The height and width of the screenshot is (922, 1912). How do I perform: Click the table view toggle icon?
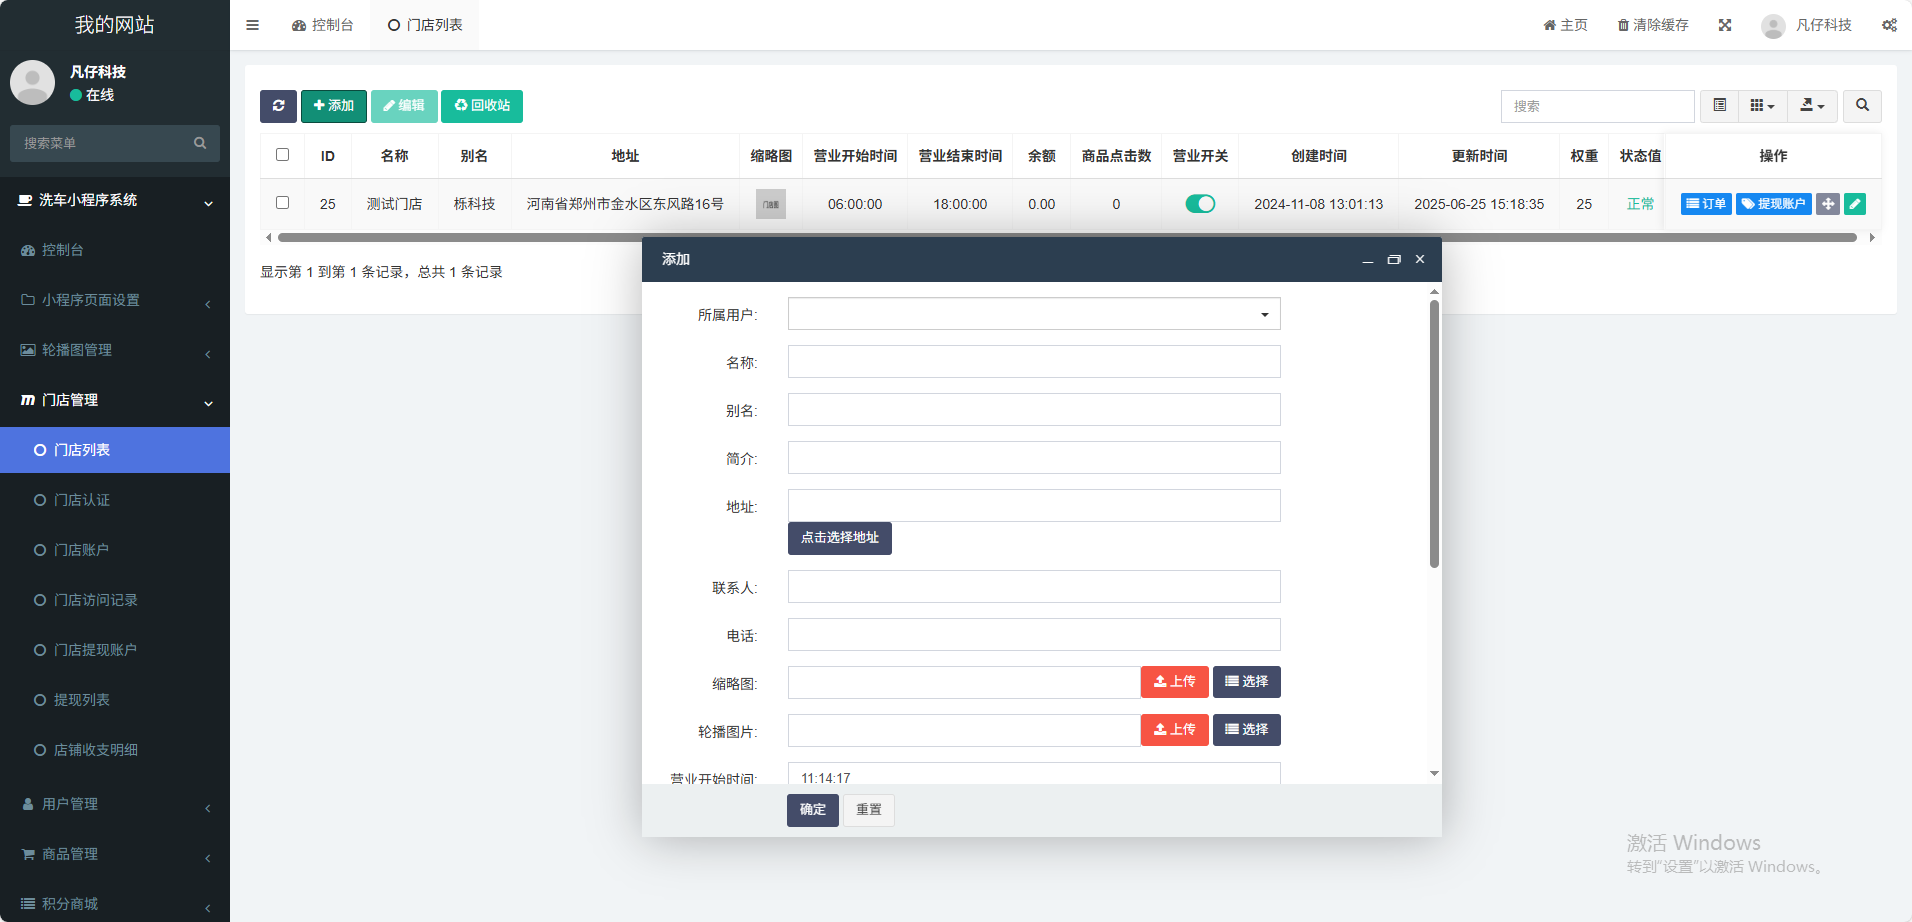coord(1719,106)
